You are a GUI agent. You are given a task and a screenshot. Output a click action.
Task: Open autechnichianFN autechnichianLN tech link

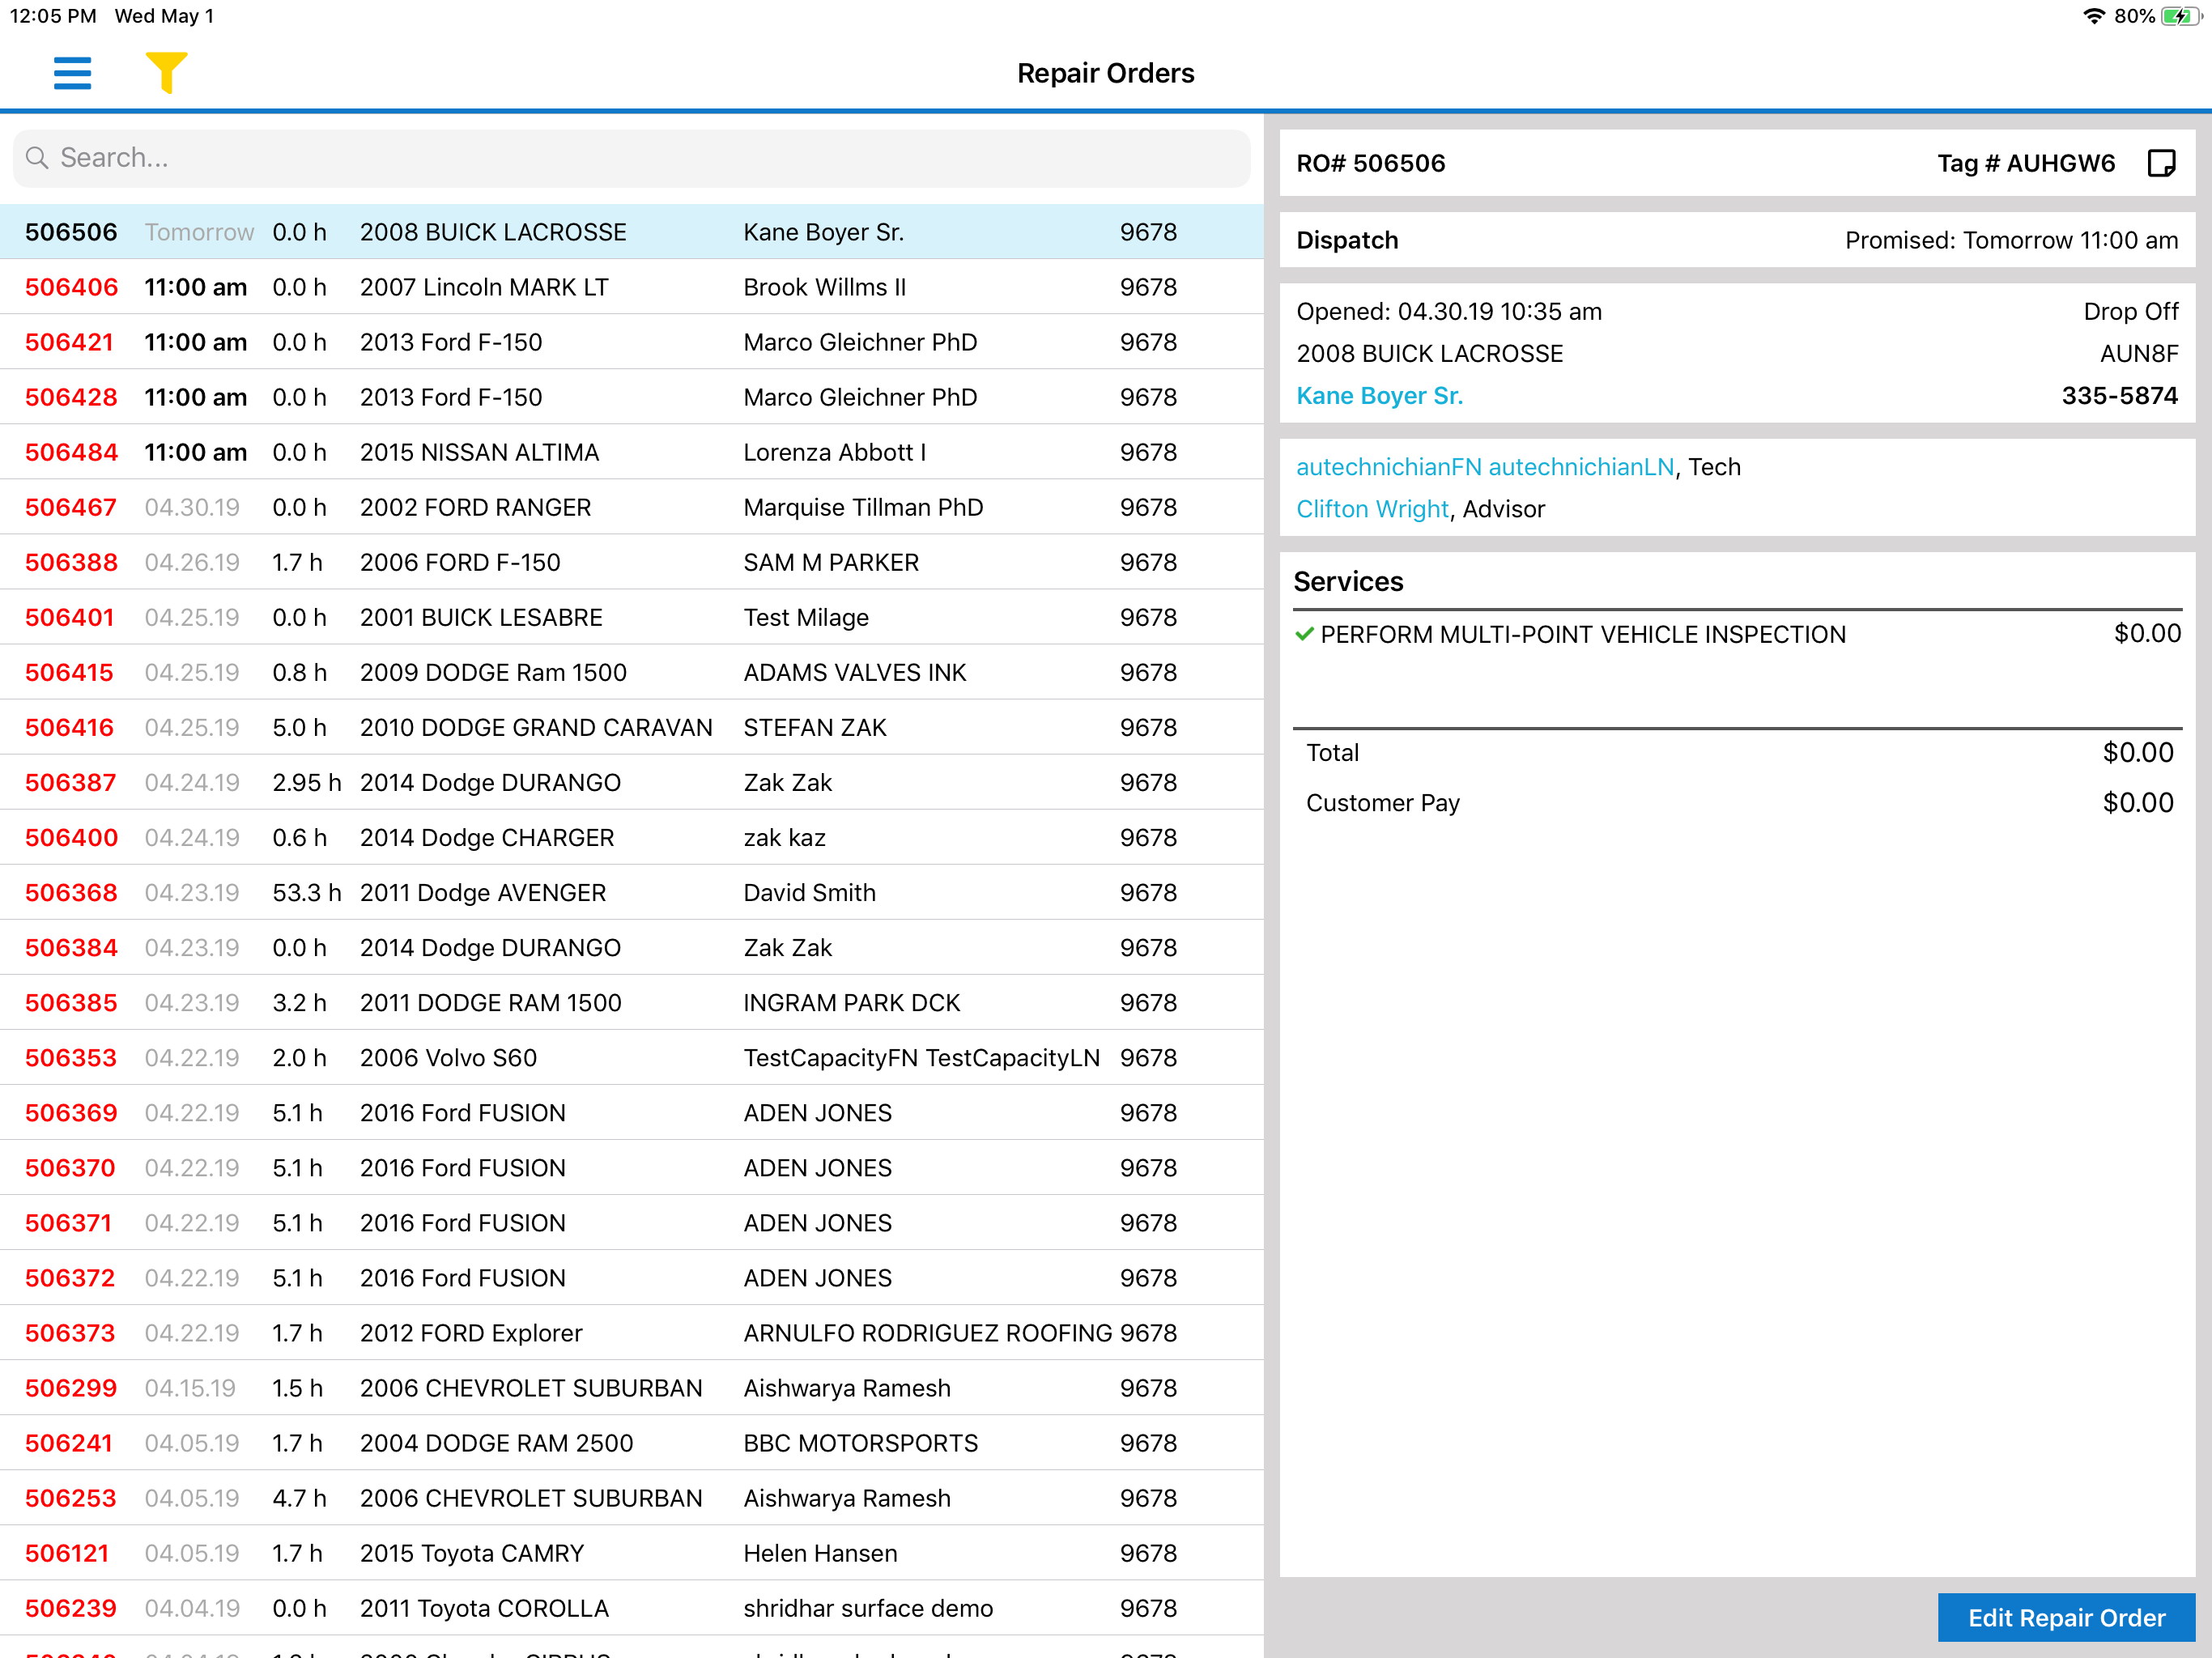click(1485, 467)
